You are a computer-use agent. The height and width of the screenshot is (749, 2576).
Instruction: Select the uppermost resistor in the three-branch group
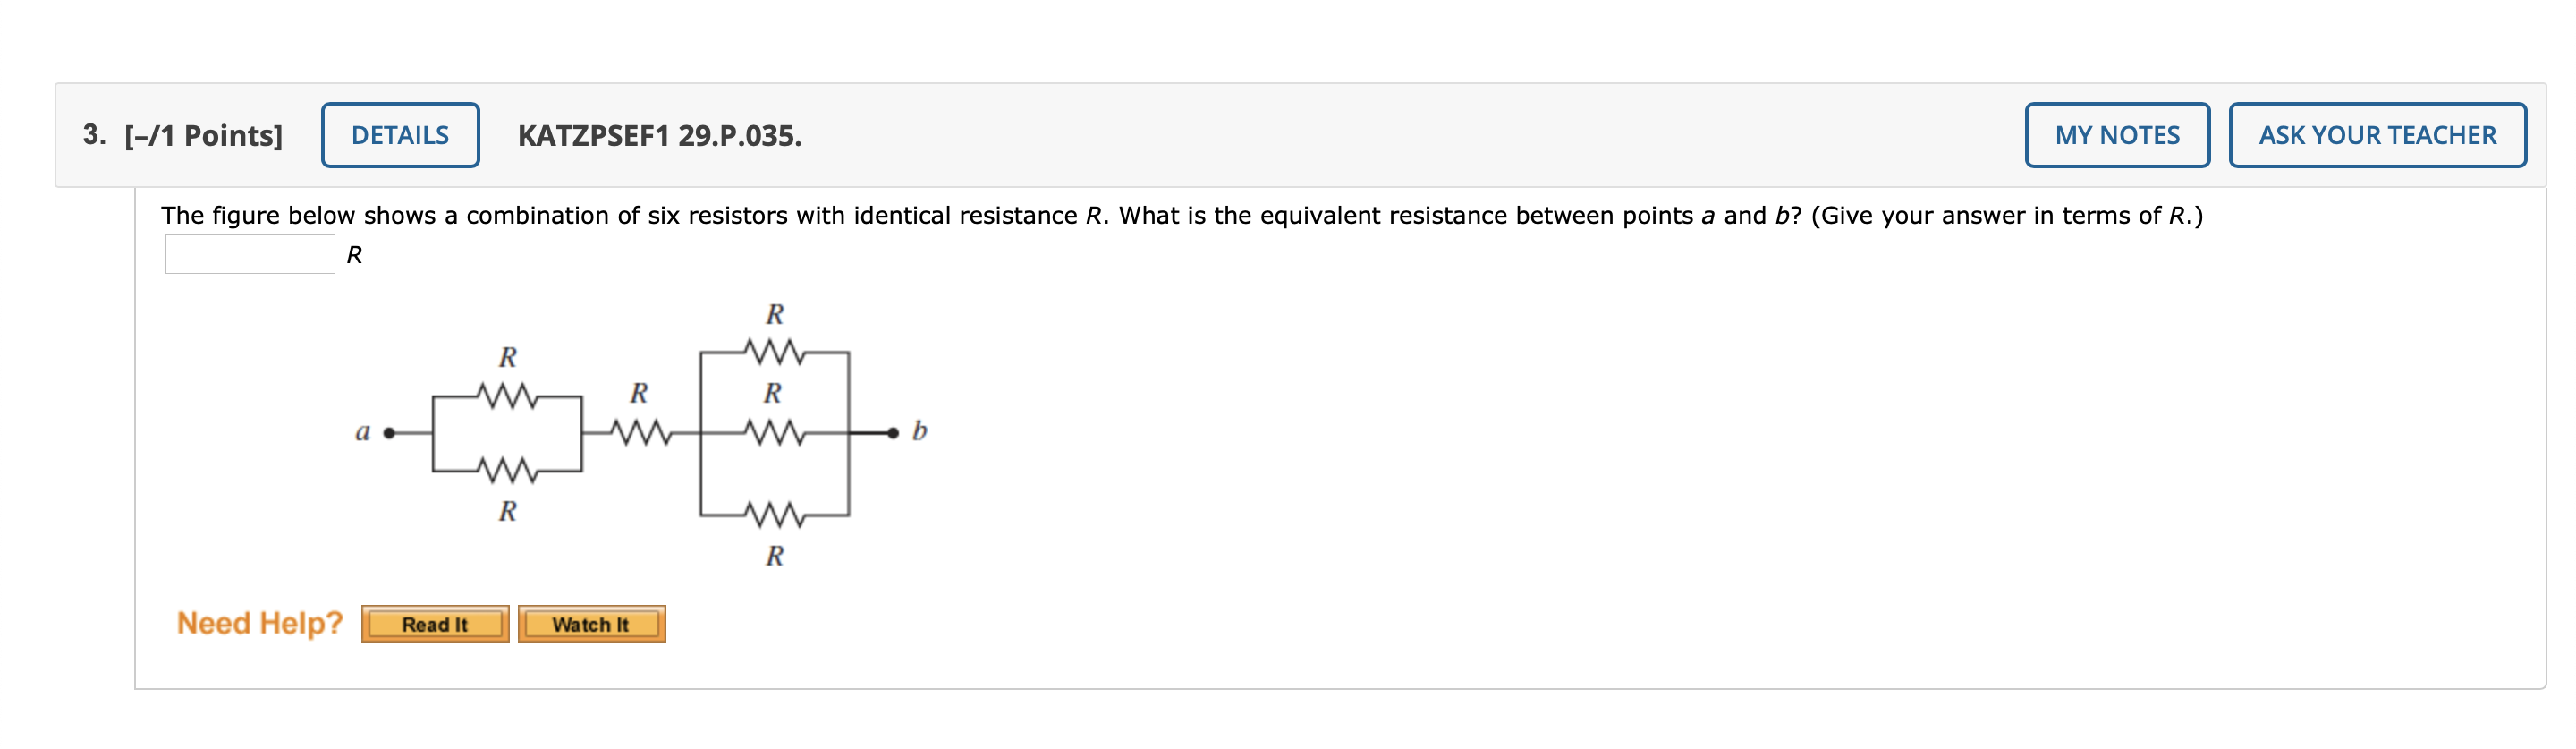[774, 352]
